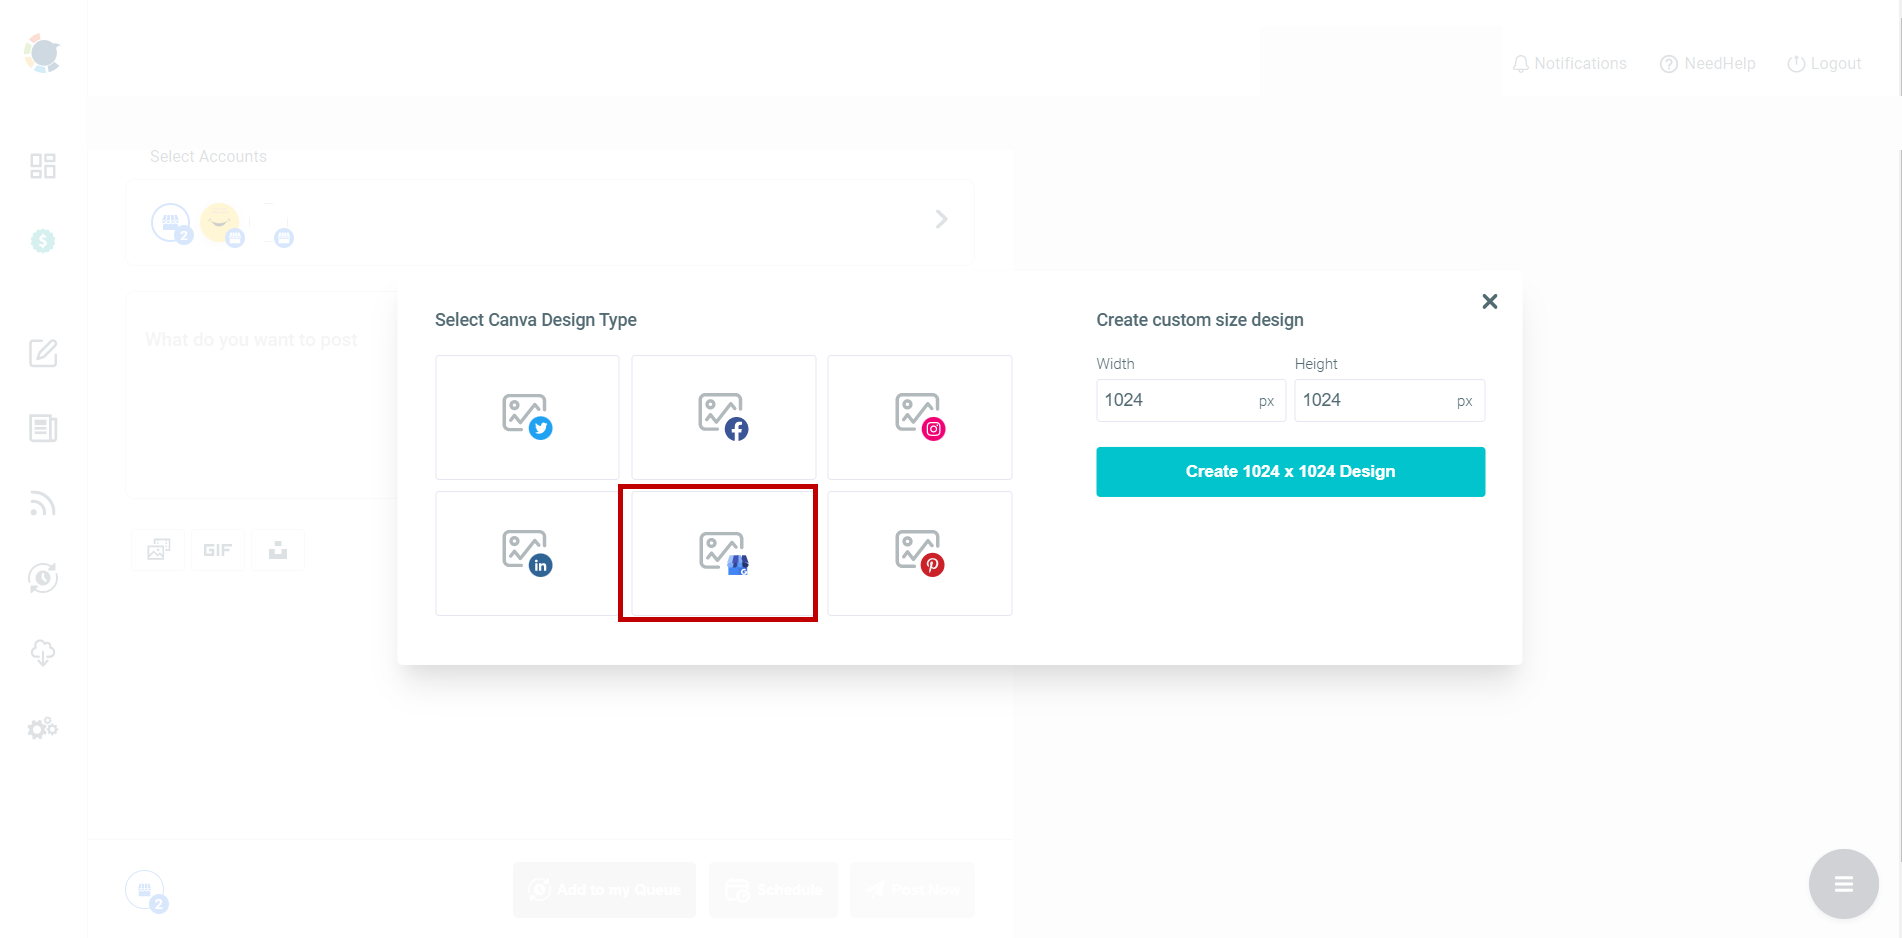The image size is (1902, 938).
Task: Select the LinkedIn Canva design type
Action: [x=527, y=553]
